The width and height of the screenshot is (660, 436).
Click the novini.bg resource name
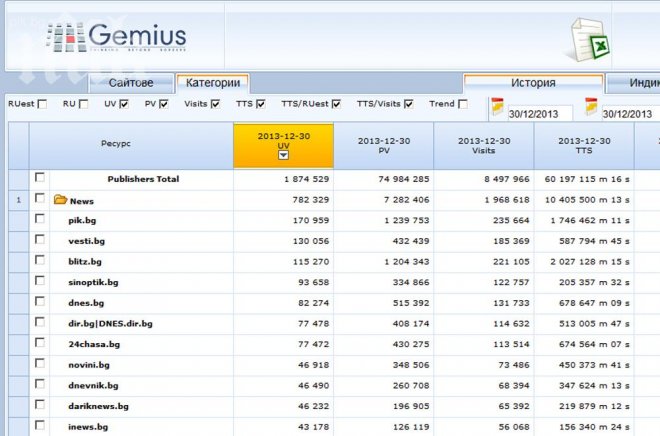coord(89,365)
